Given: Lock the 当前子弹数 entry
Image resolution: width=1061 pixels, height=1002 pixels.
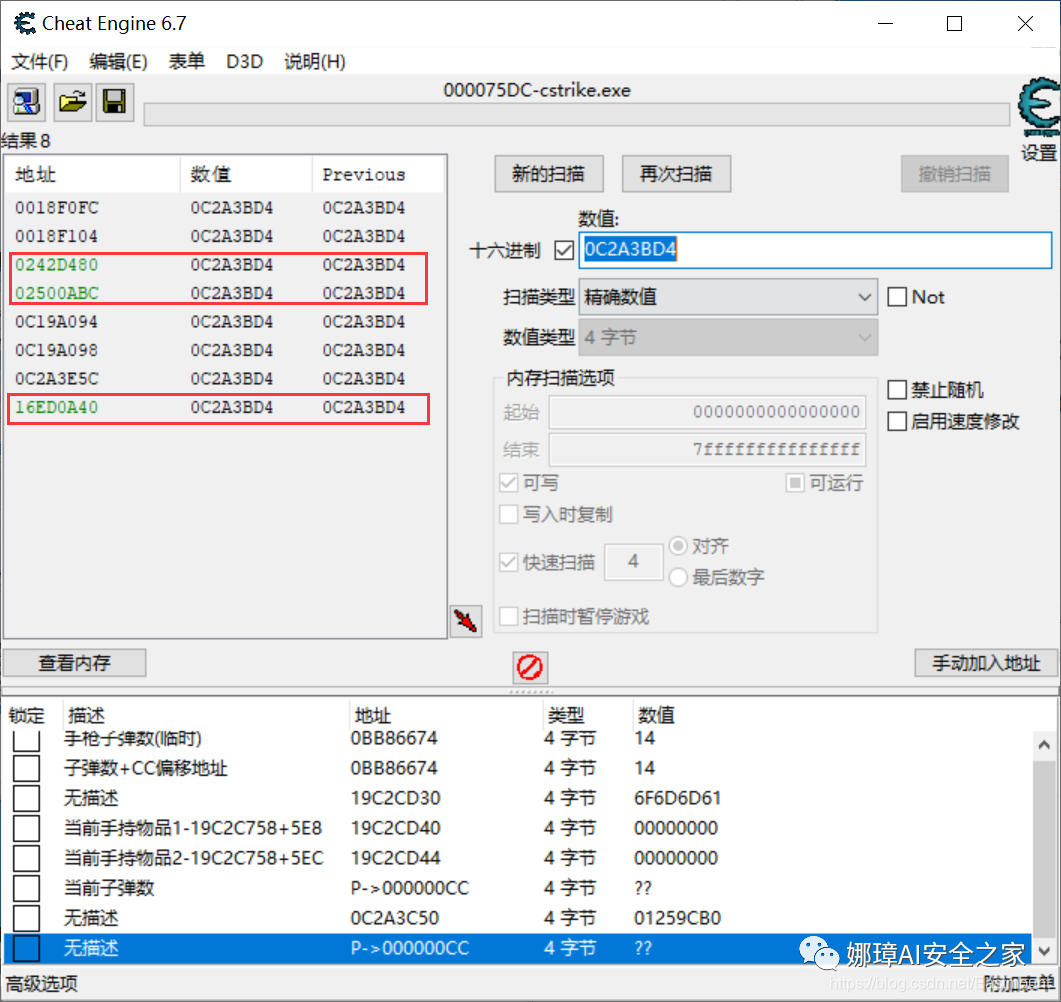Looking at the screenshot, I should tap(26, 888).
